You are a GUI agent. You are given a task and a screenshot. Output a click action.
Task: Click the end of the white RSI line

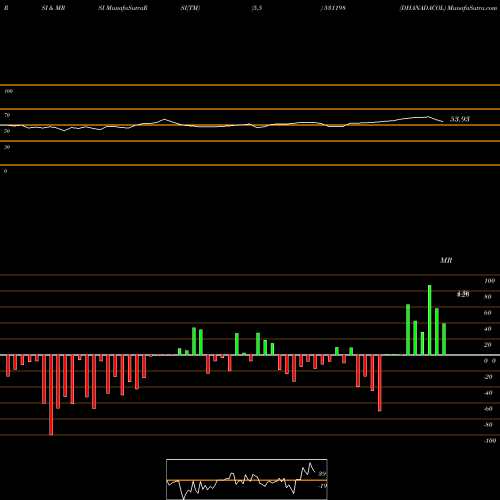(443, 121)
